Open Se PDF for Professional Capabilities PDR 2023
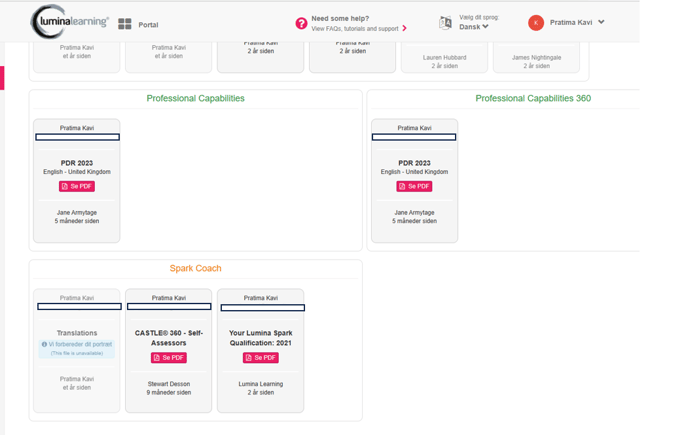 tap(77, 186)
